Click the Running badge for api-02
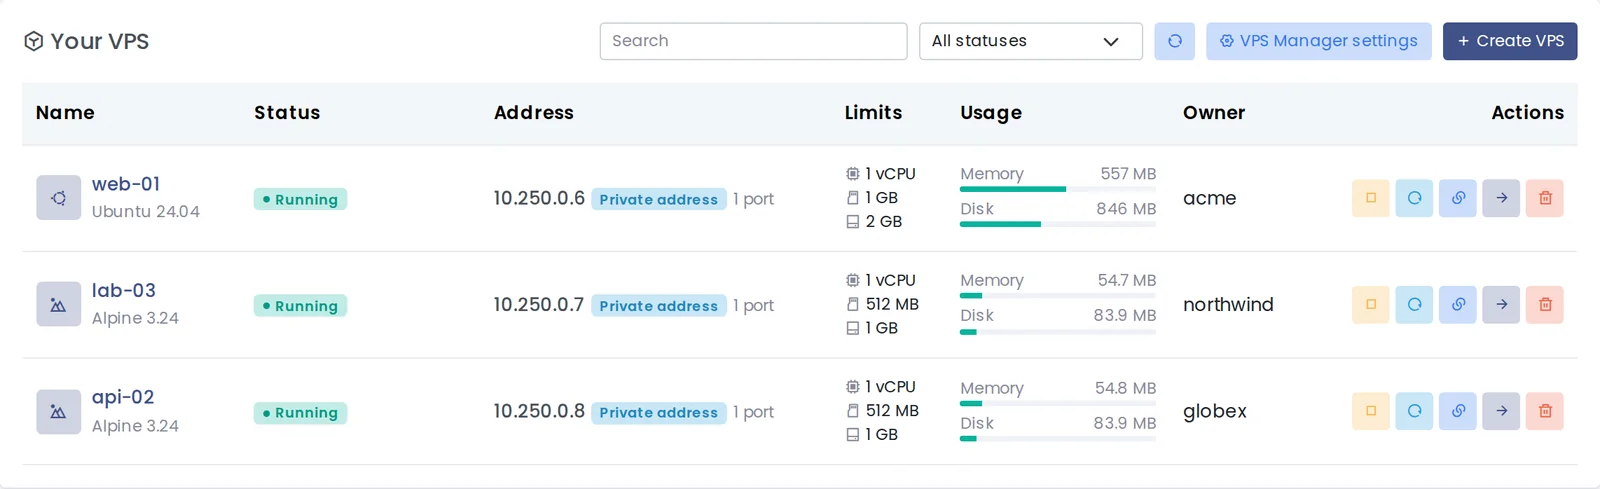 [x=300, y=412]
